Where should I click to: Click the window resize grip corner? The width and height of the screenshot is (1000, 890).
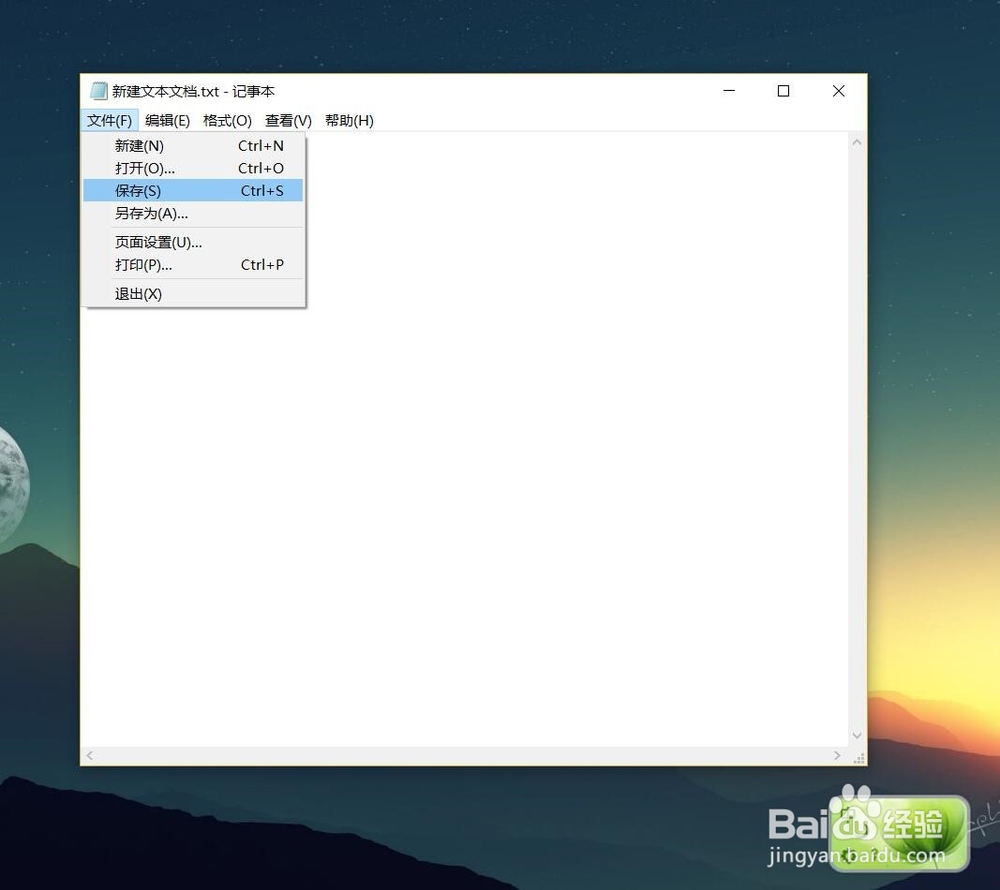tap(858, 757)
